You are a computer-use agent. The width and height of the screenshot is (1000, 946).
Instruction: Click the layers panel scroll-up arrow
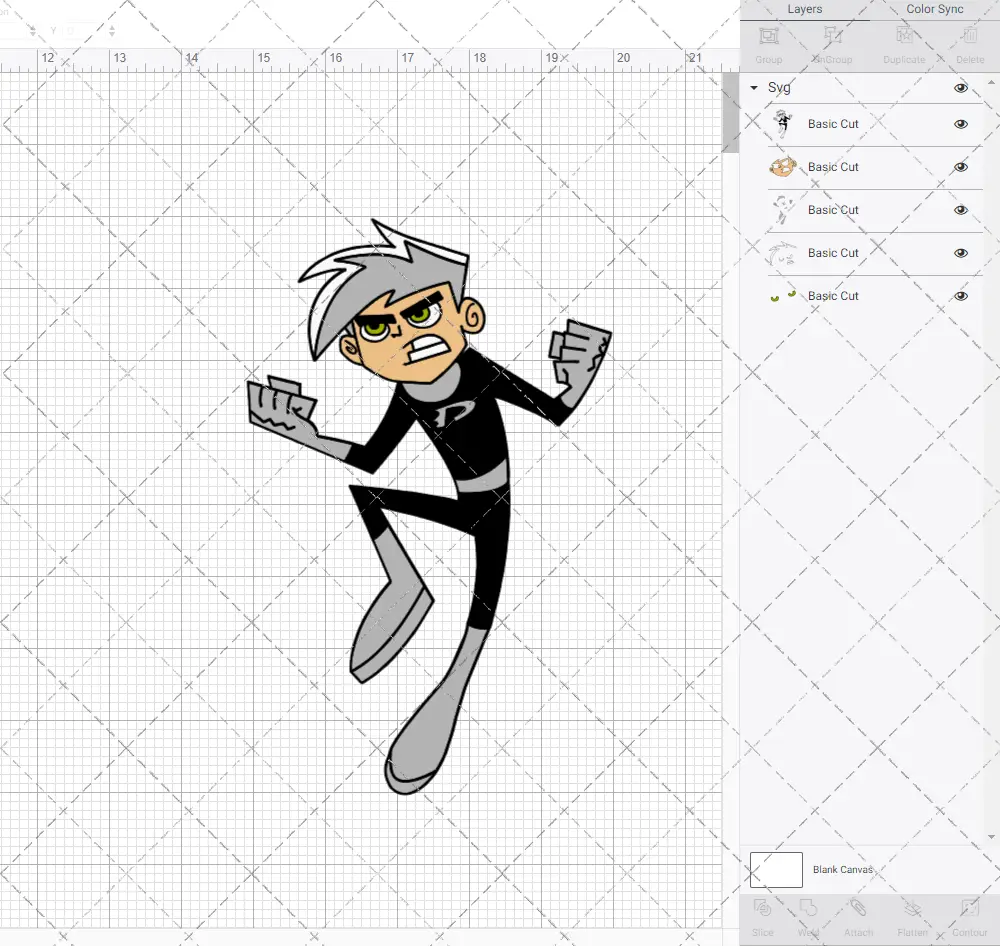tap(990, 83)
